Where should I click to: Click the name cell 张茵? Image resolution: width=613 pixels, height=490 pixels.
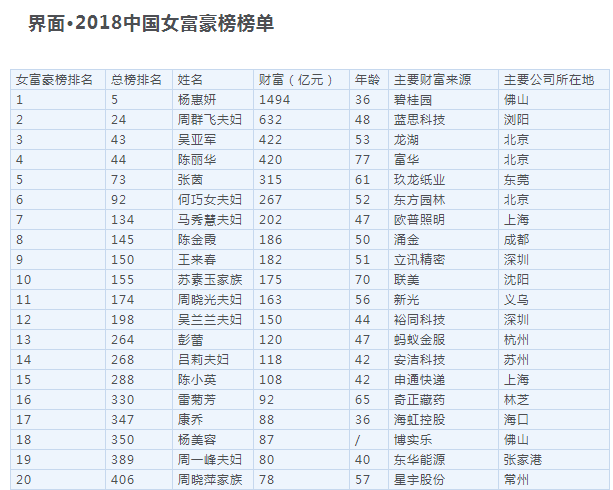(190, 179)
